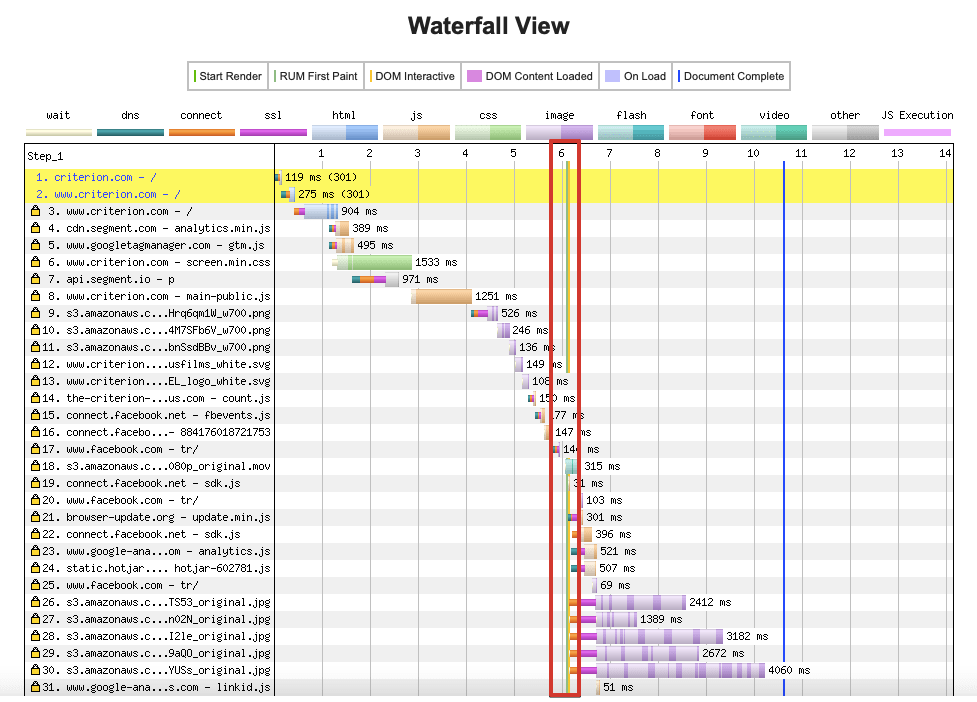The width and height of the screenshot is (977, 702).
Task: Click the 119 ms (301) timing label
Action: tap(321, 177)
